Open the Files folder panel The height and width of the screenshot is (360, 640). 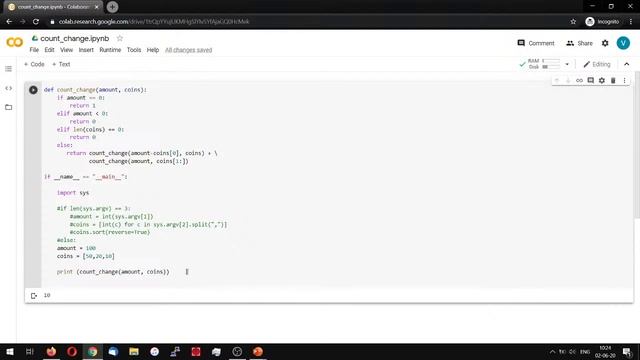click(x=9, y=107)
